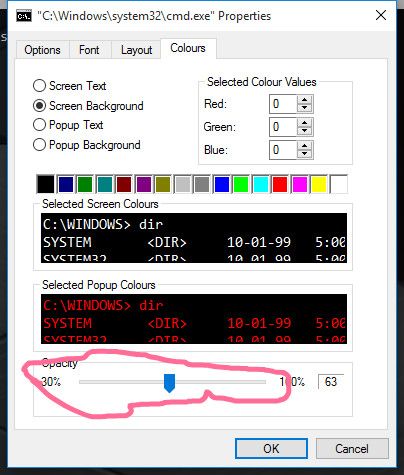Close the Properties dialog with X
This screenshot has width=404, height=475.
(381, 15)
